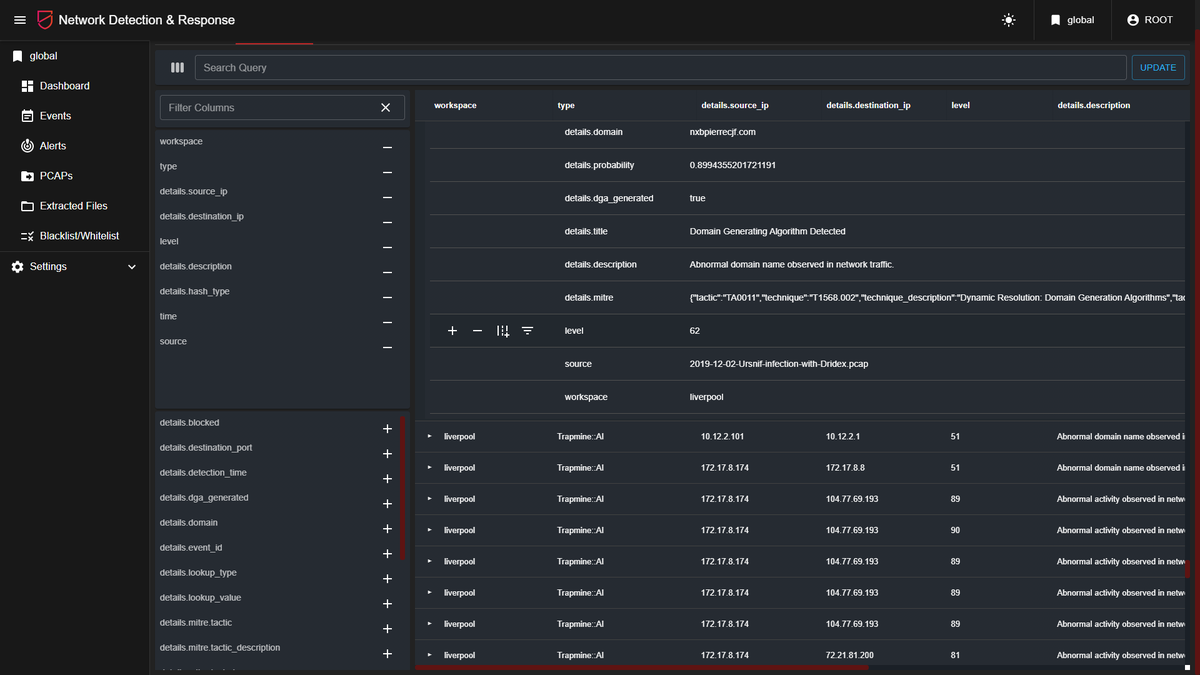Viewport: 1200px width, 675px height.
Task: Add details.mitre.tactic_description column with plus
Action: pyautogui.click(x=387, y=654)
